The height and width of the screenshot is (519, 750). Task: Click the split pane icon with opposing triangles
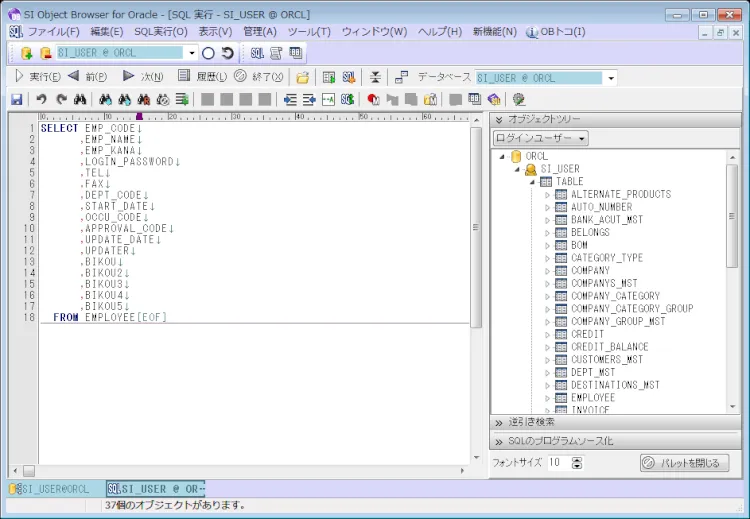pyautogui.click(x=375, y=77)
